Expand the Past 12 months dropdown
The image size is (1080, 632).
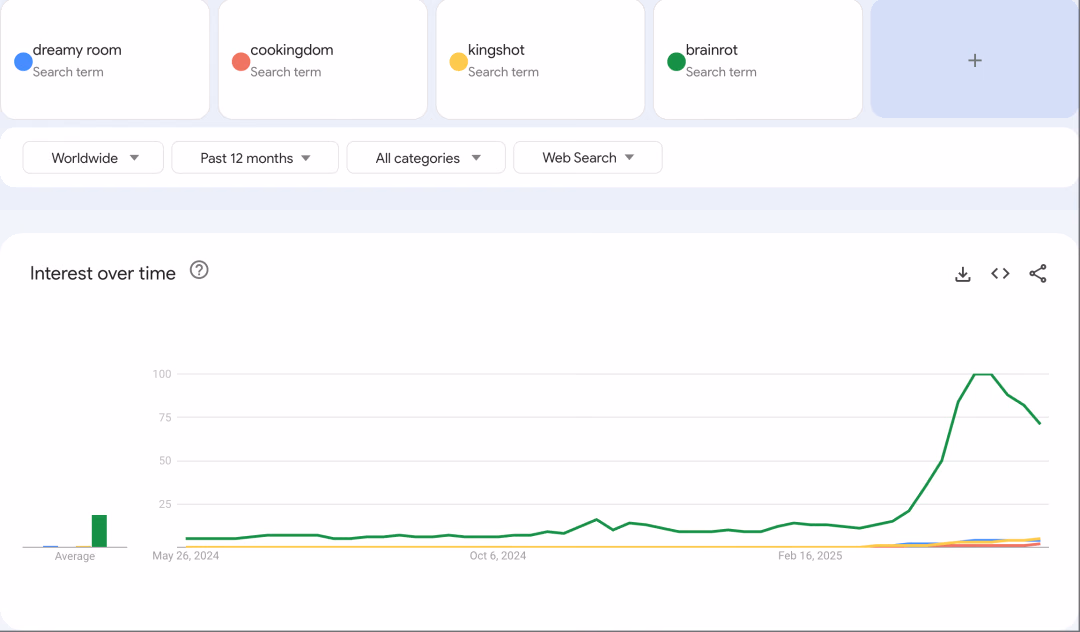255,158
